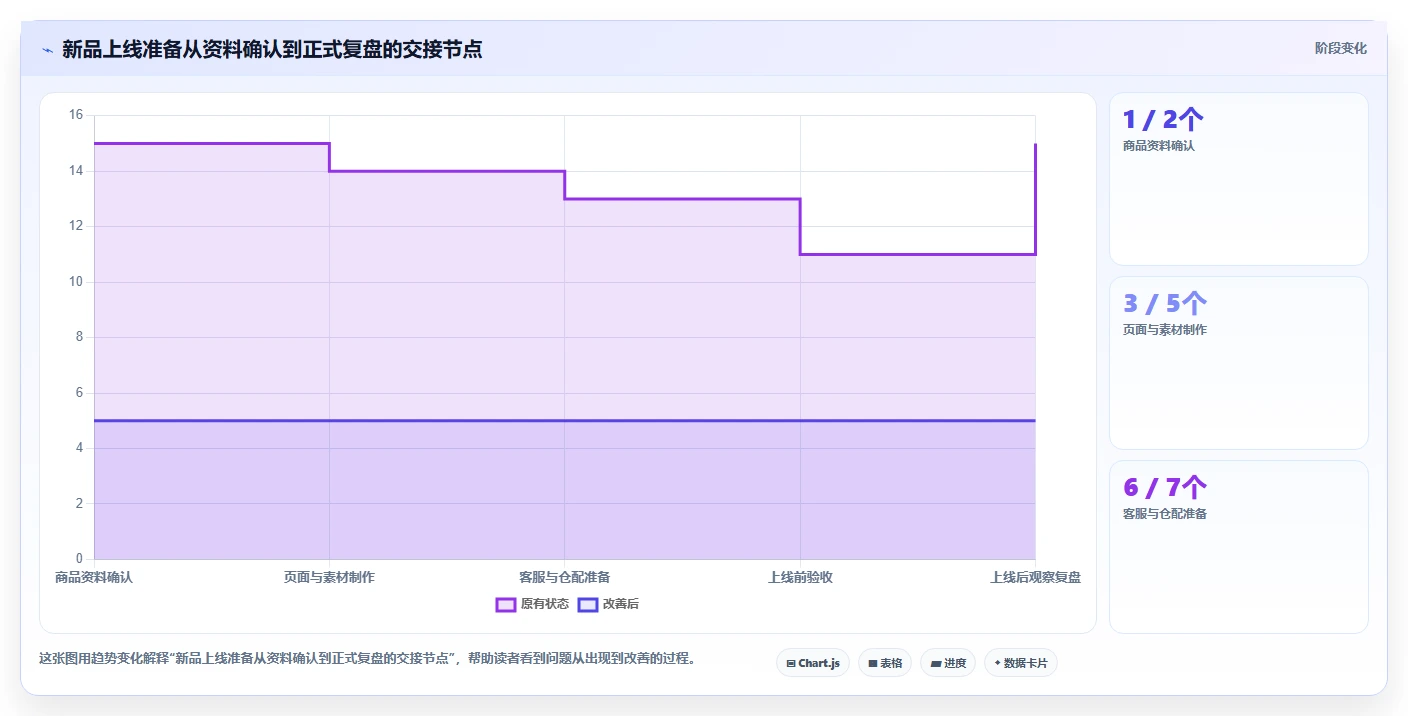Click the y-axis value 16
This screenshot has height=716, width=1408.
[x=76, y=115]
